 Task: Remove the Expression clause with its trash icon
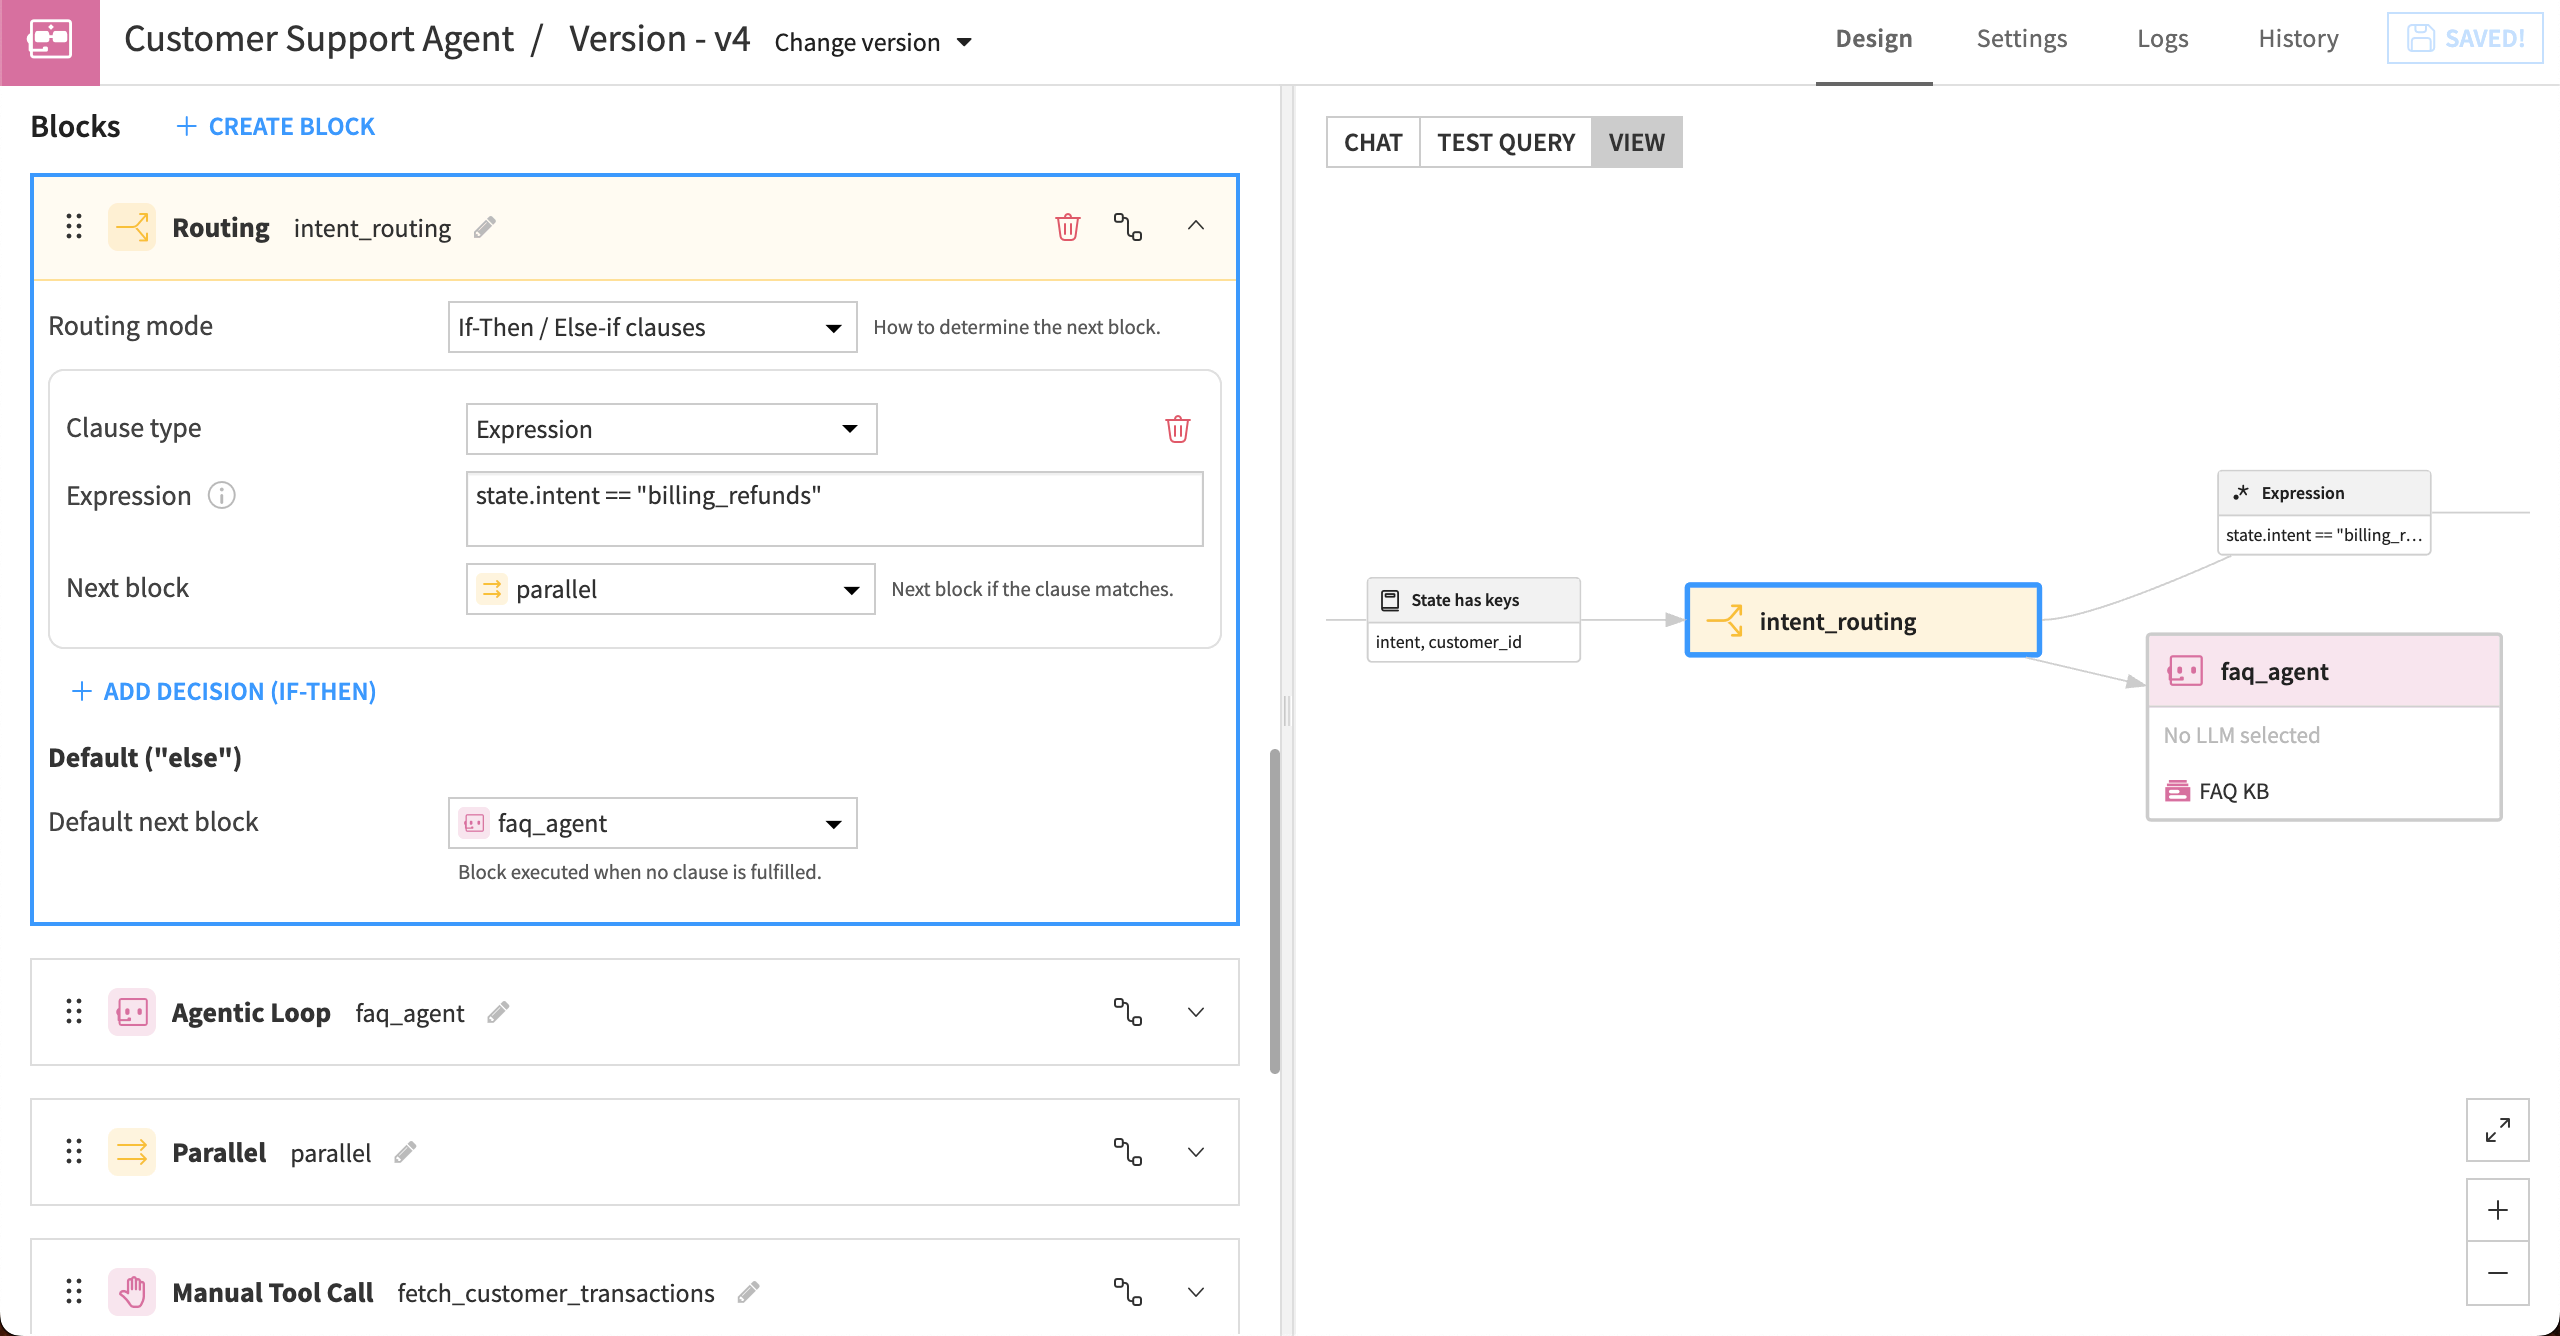[1177, 428]
